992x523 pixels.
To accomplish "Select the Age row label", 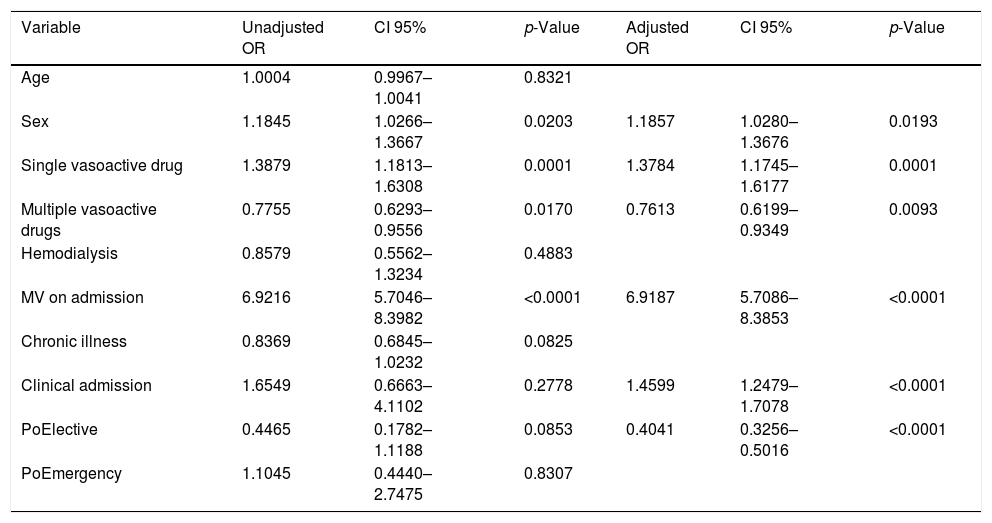I will [34, 77].
